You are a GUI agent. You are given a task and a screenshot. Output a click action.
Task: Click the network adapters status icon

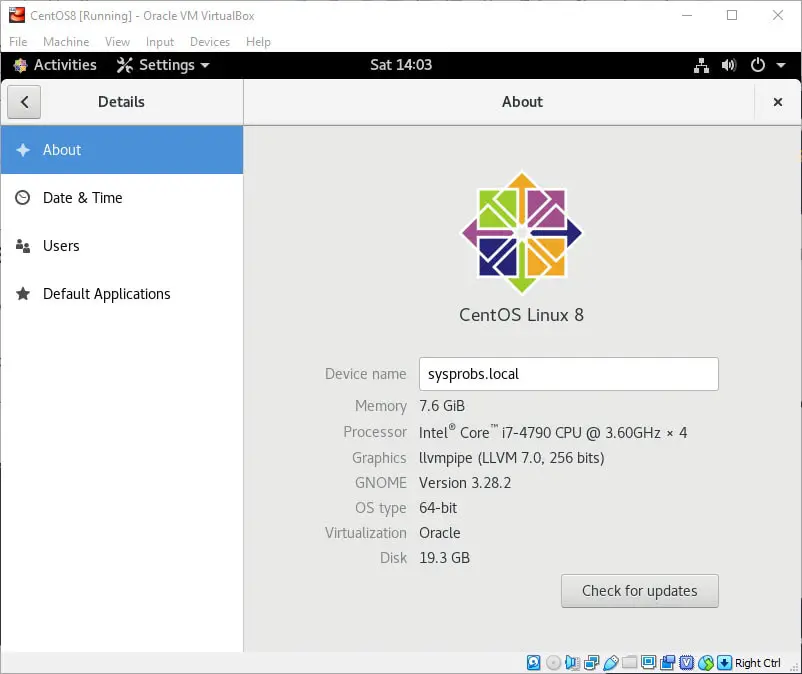(592, 663)
